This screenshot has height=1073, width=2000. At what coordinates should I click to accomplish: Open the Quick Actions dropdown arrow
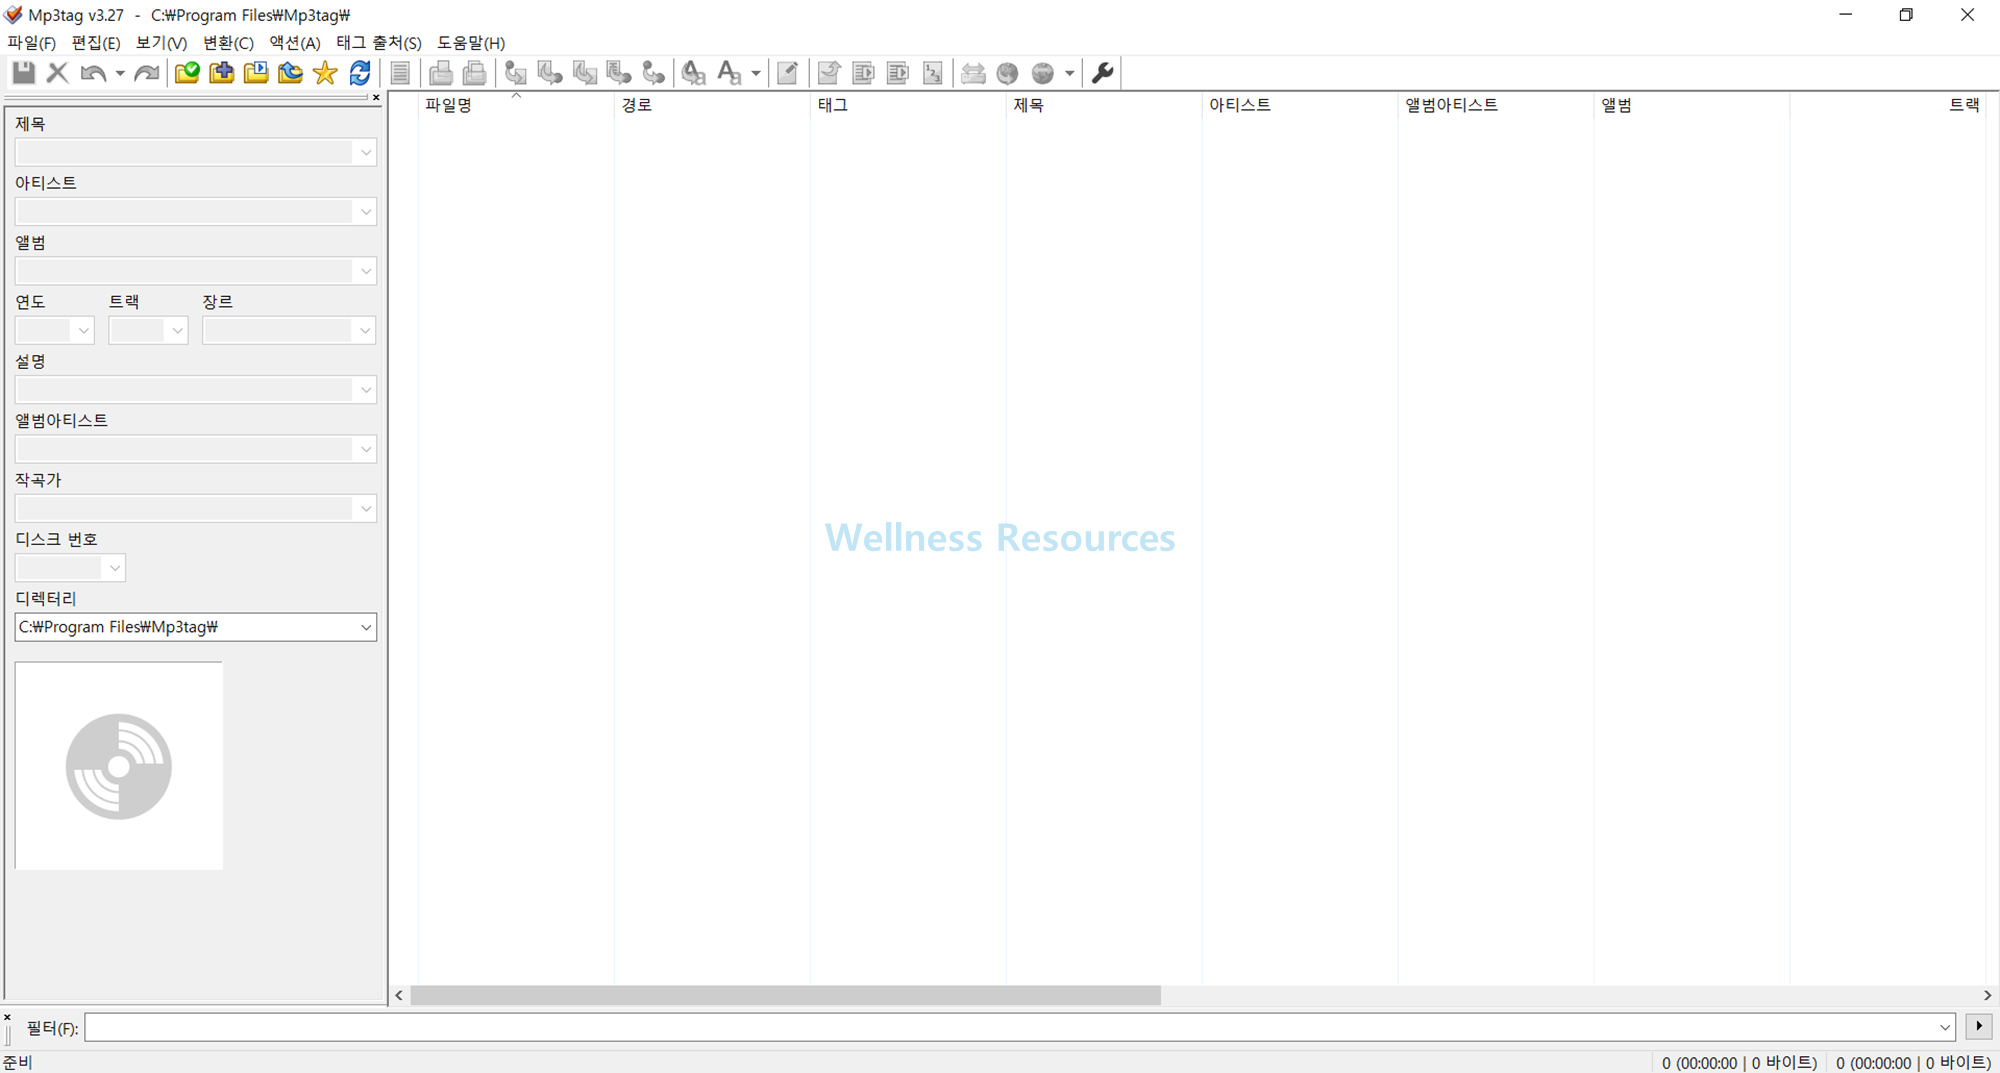coord(756,73)
